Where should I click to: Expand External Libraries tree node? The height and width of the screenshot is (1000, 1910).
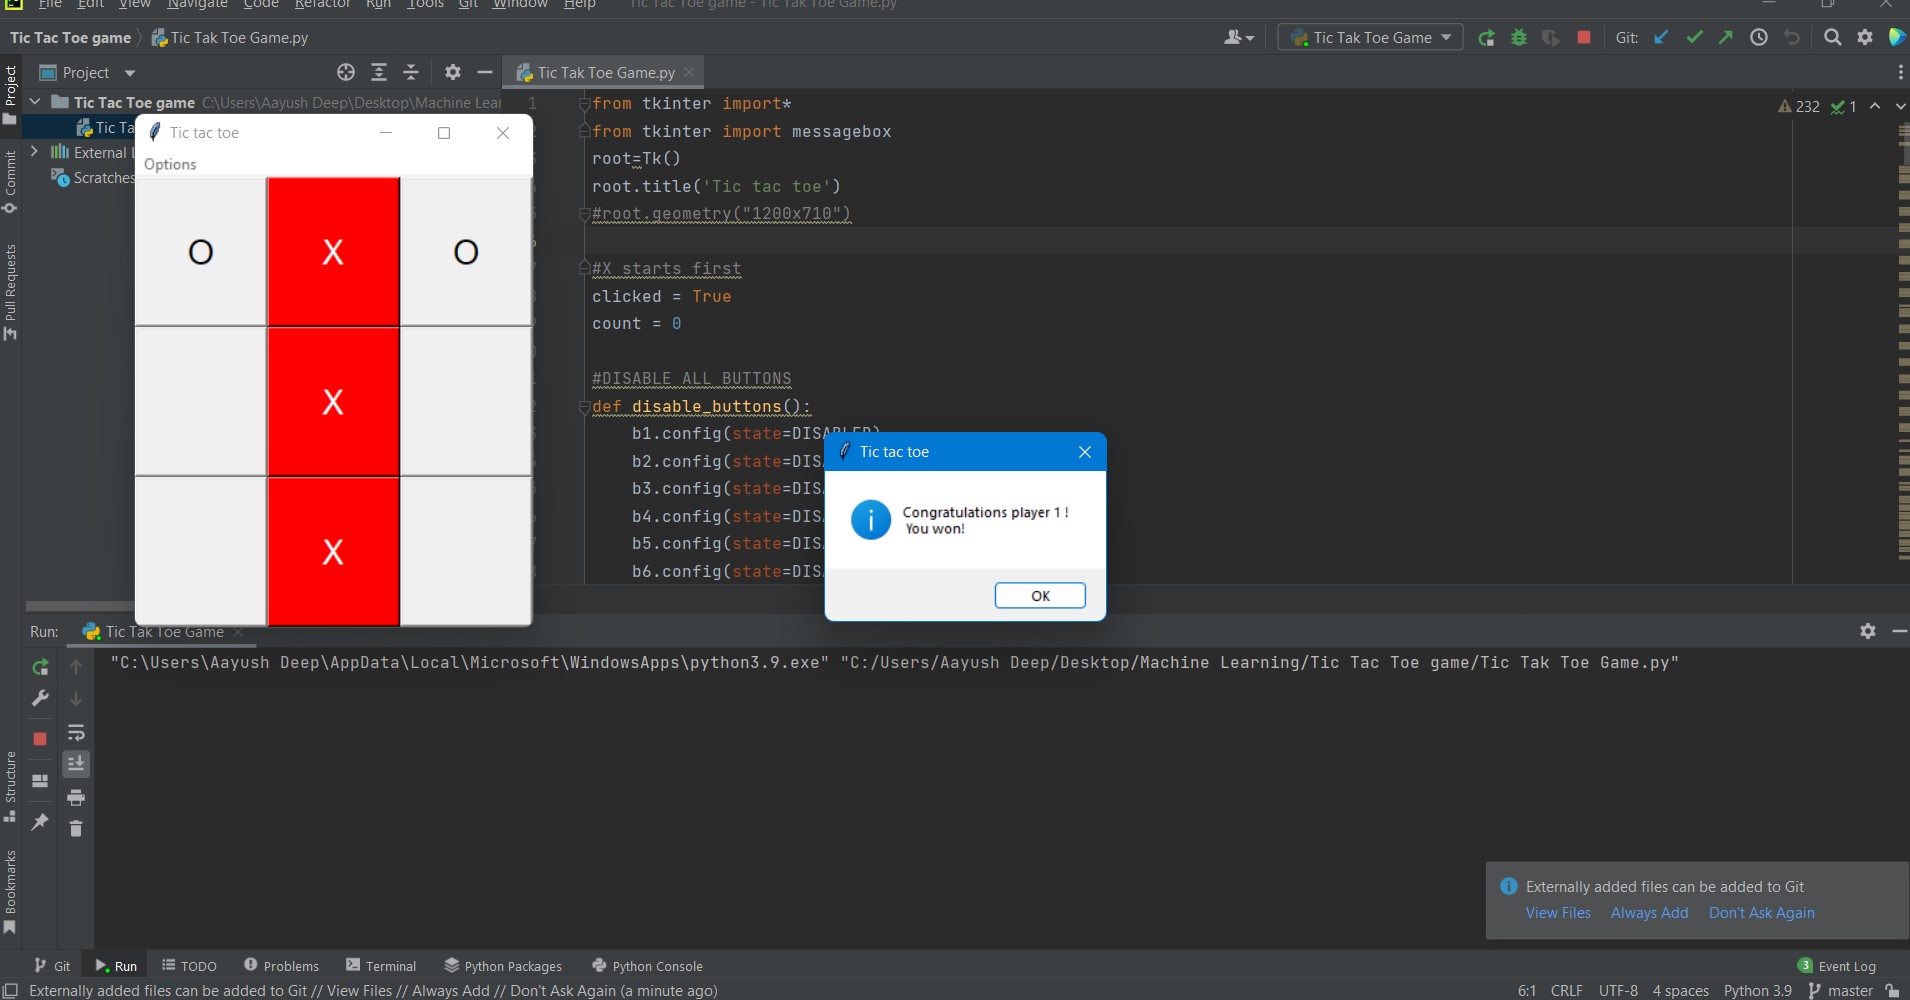[x=34, y=152]
